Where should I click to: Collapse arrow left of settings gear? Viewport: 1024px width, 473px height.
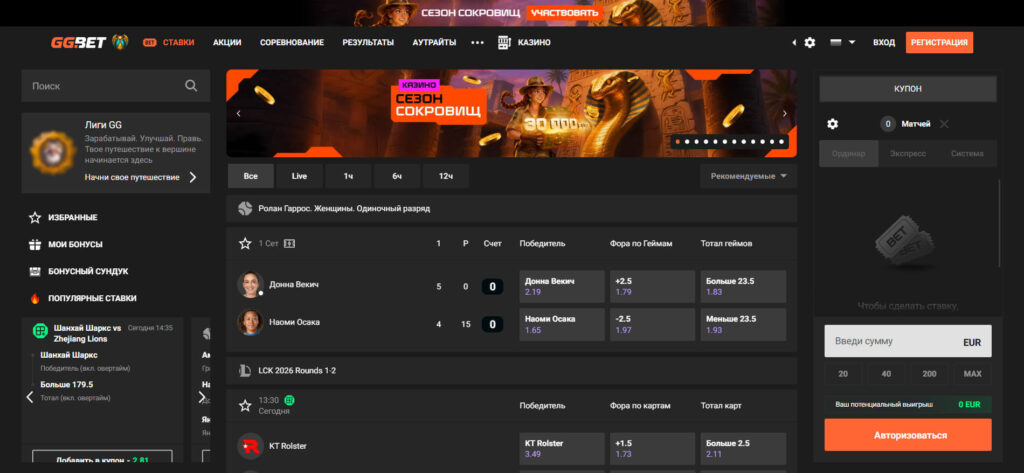pos(794,42)
